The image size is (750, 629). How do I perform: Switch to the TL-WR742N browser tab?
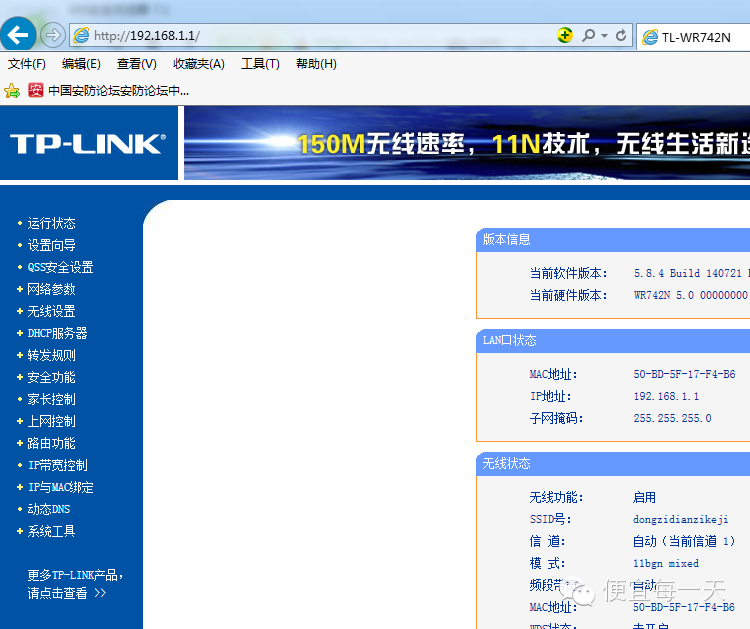pos(694,37)
